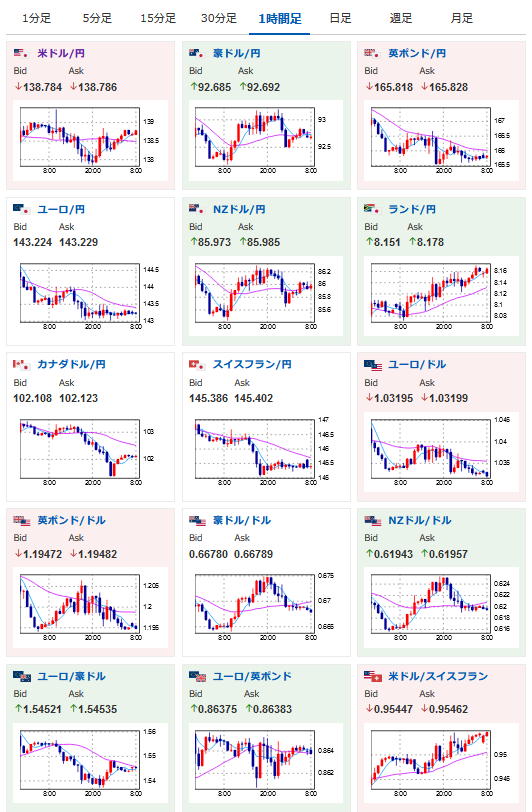Click the Canada flag icon beside カナダドル/円
Viewport: 532px width, 812px height.
coord(21,365)
